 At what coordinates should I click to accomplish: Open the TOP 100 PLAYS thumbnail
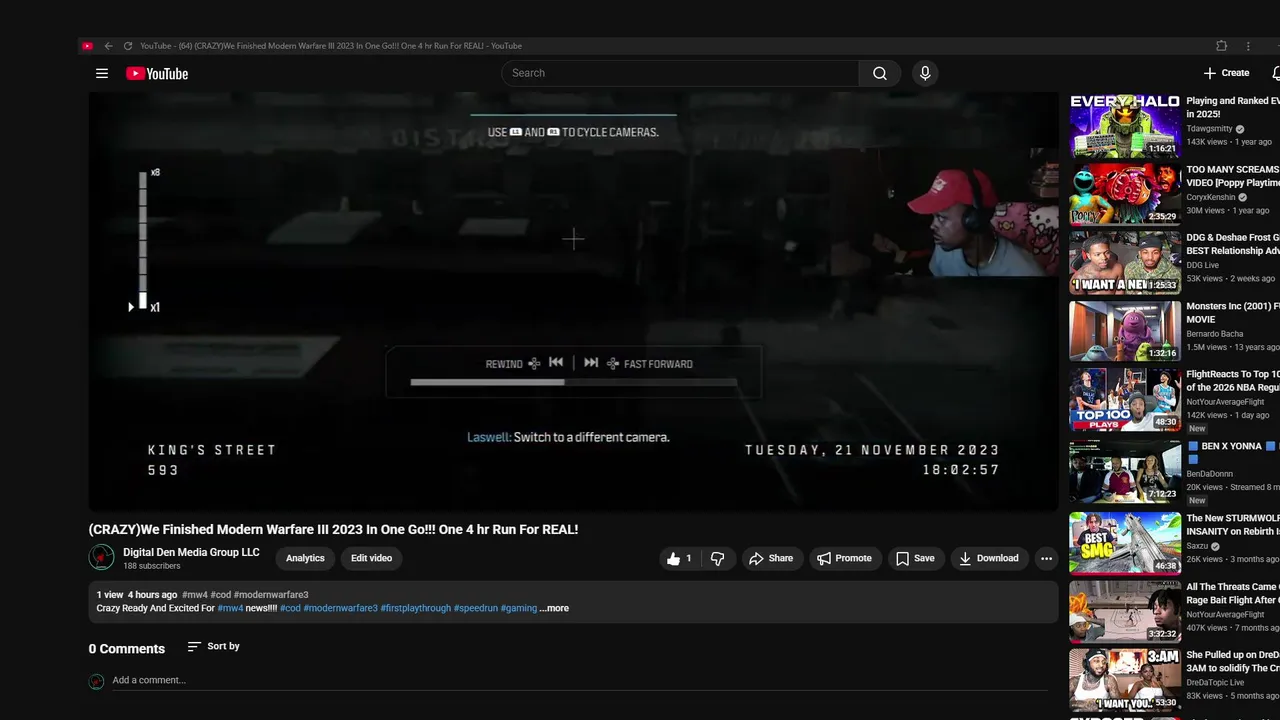pyautogui.click(x=1125, y=400)
